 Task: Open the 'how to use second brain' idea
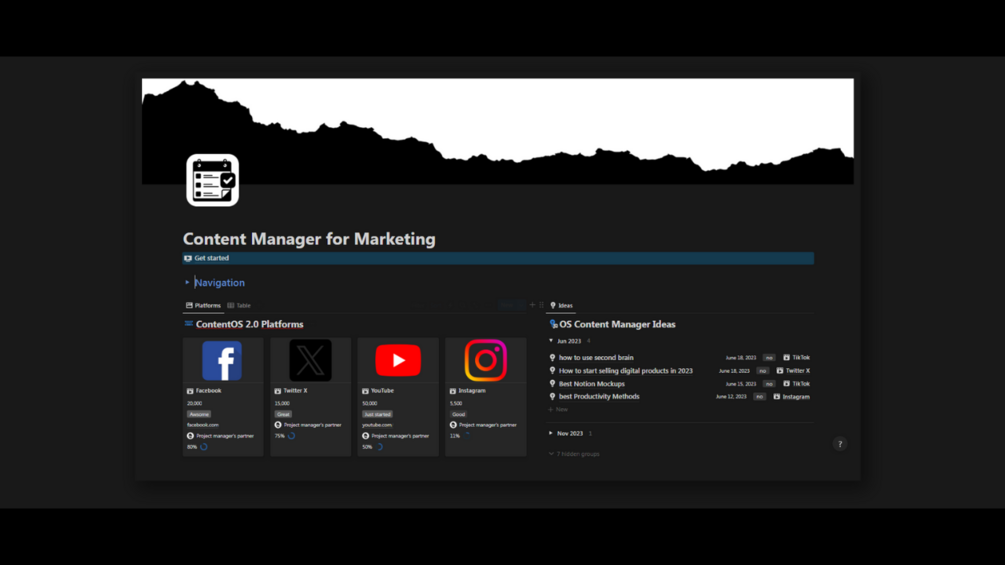click(x=596, y=357)
